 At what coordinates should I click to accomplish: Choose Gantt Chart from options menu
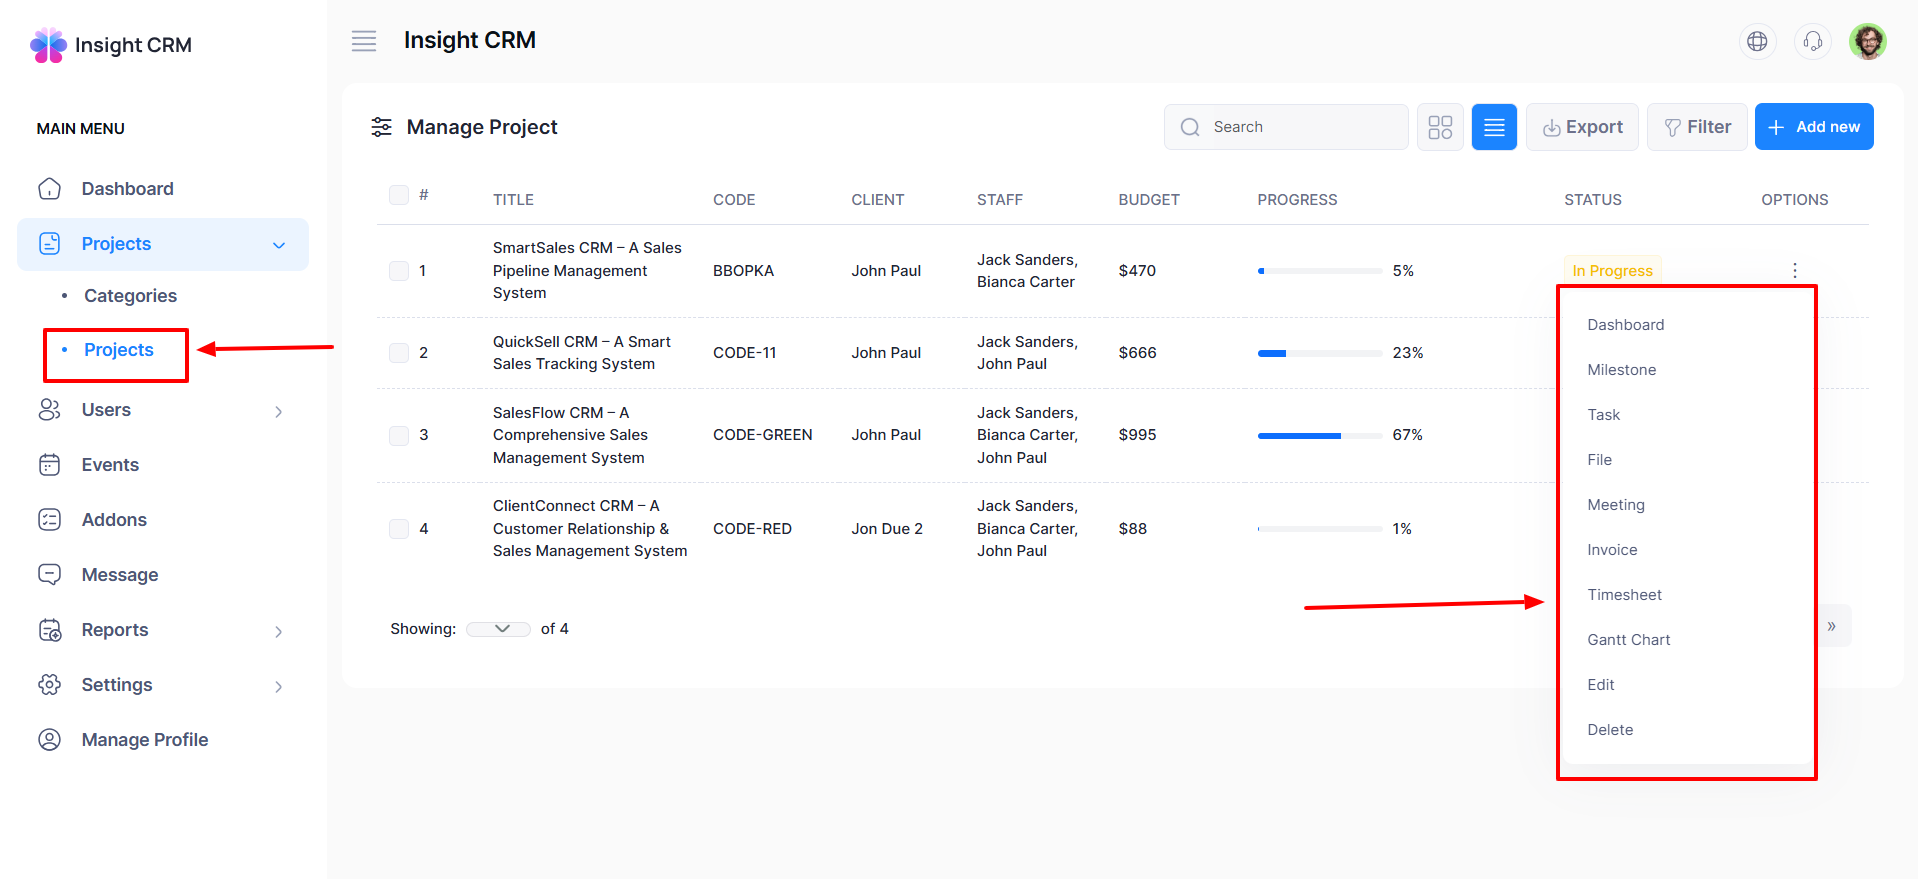1628,640
